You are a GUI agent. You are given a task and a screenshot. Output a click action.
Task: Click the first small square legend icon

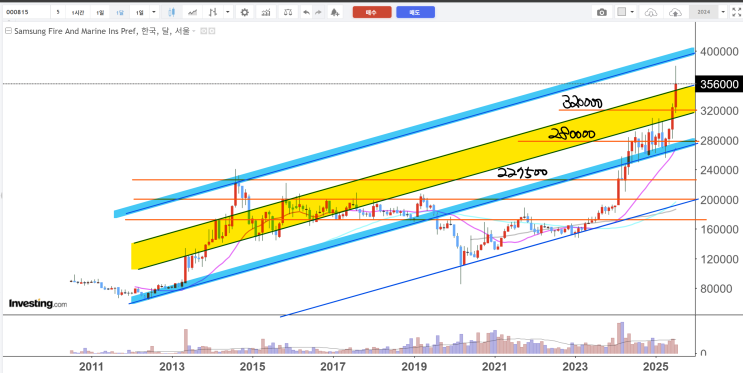[203, 31]
